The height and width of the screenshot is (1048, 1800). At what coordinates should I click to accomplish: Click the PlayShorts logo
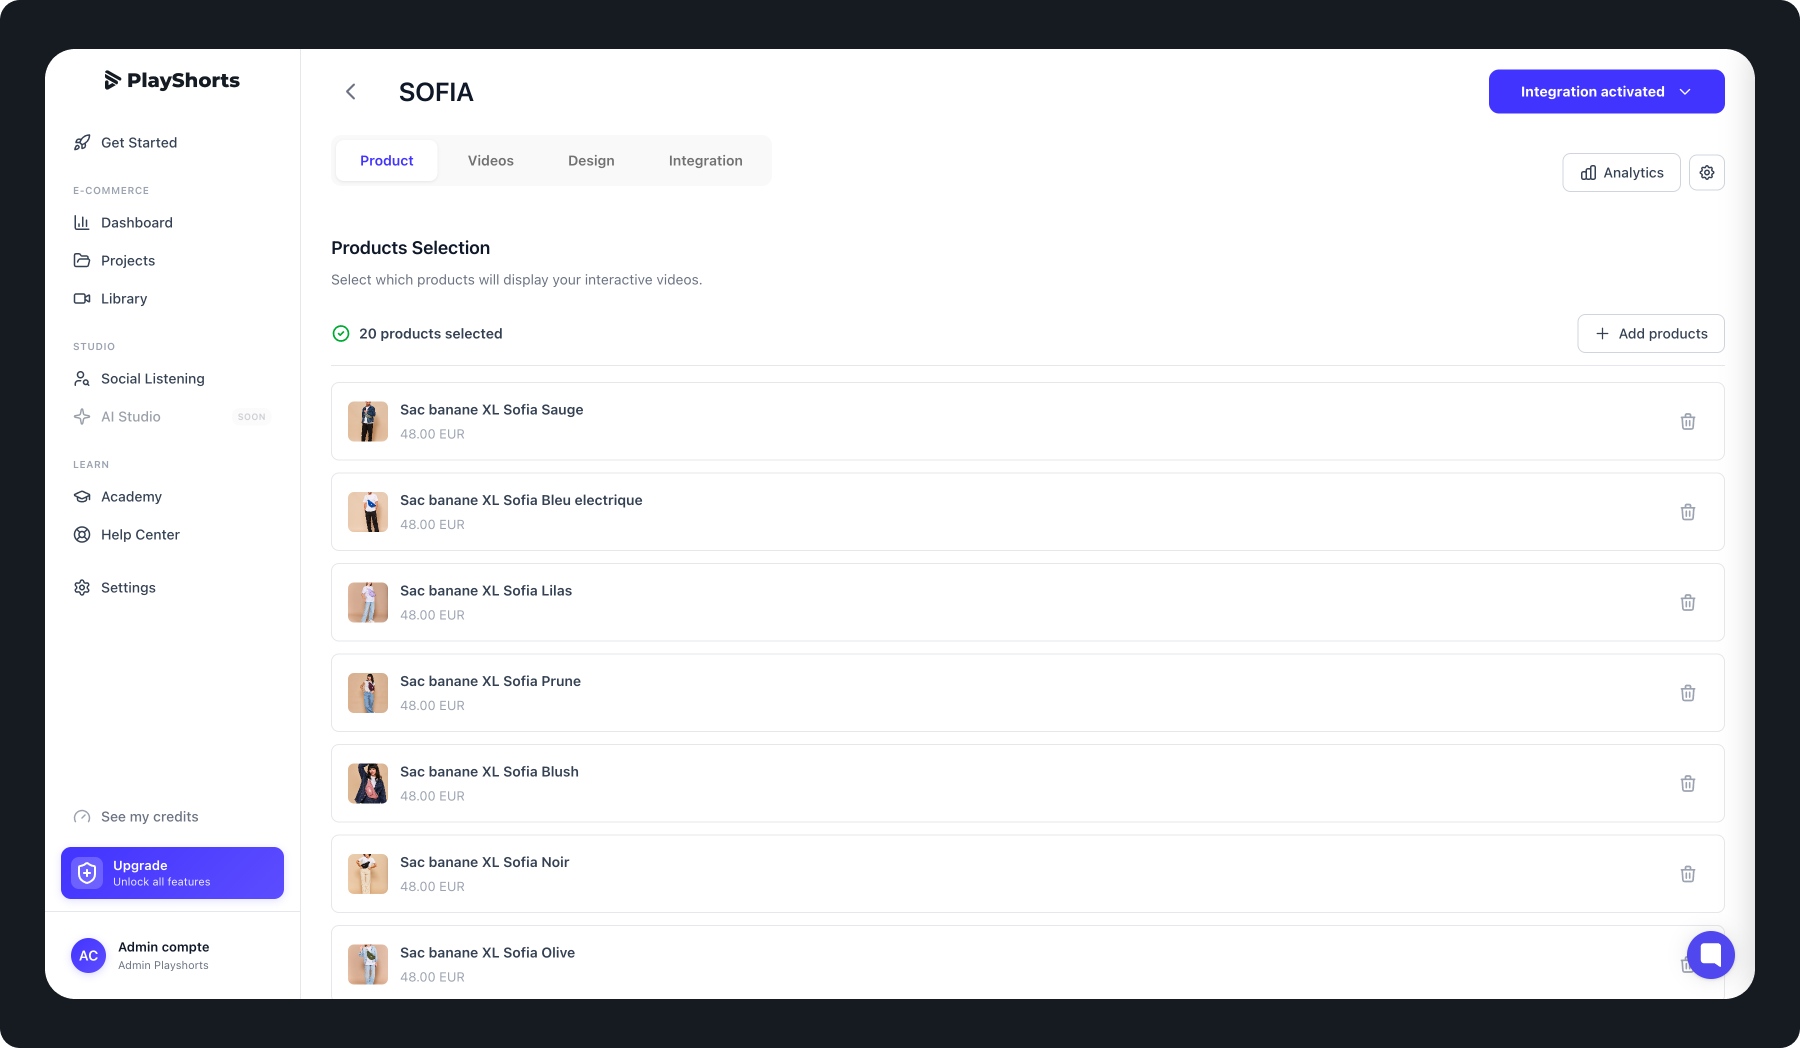(x=172, y=80)
